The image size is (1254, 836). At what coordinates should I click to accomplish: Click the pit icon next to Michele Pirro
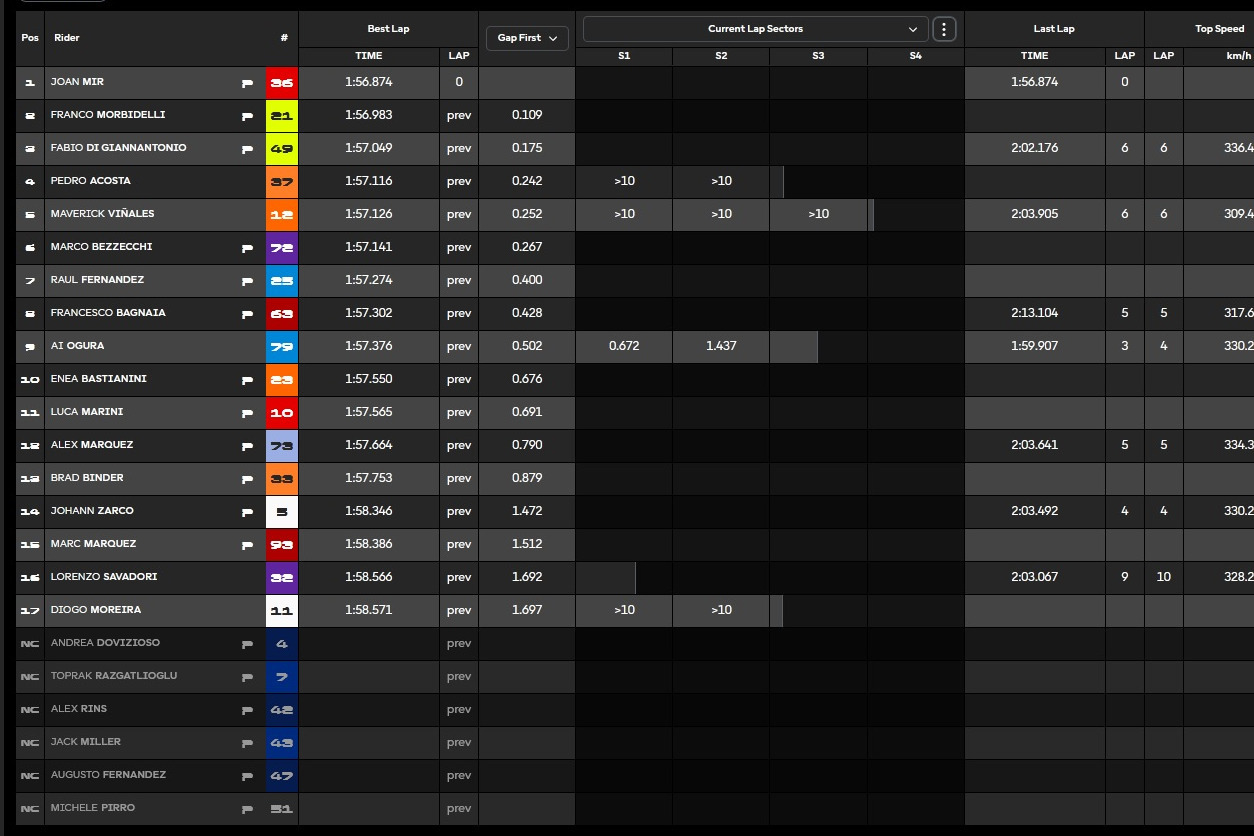point(247,809)
